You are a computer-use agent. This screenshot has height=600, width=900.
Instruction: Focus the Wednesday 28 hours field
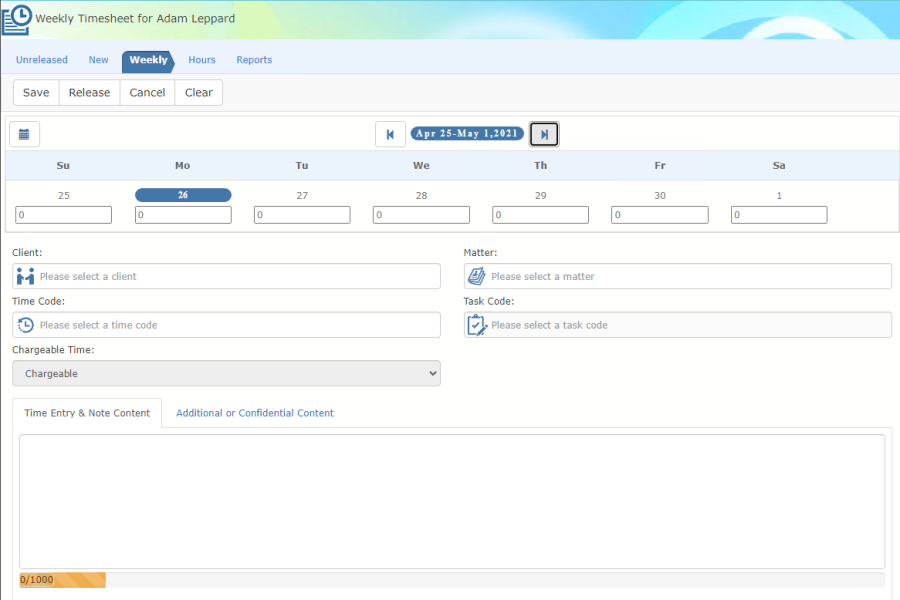pyautogui.click(x=421, y=215)
